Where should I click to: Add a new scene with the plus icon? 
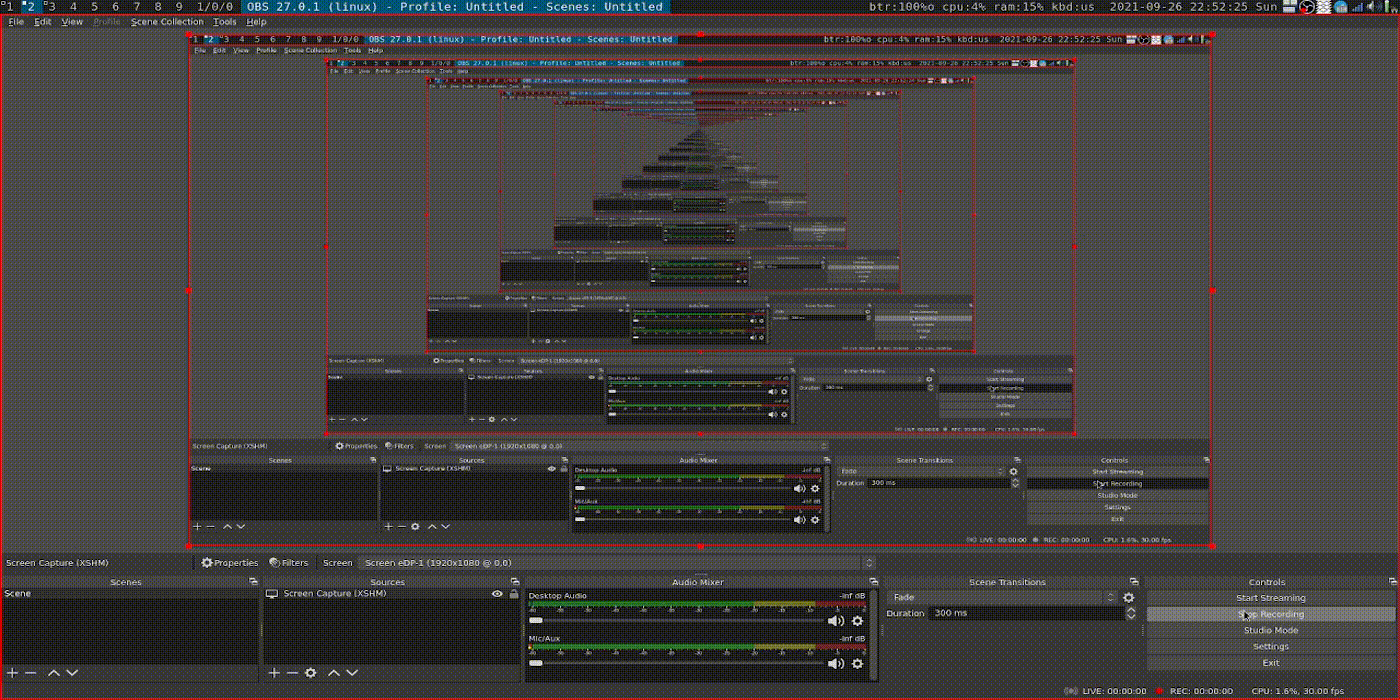point(12,673)
